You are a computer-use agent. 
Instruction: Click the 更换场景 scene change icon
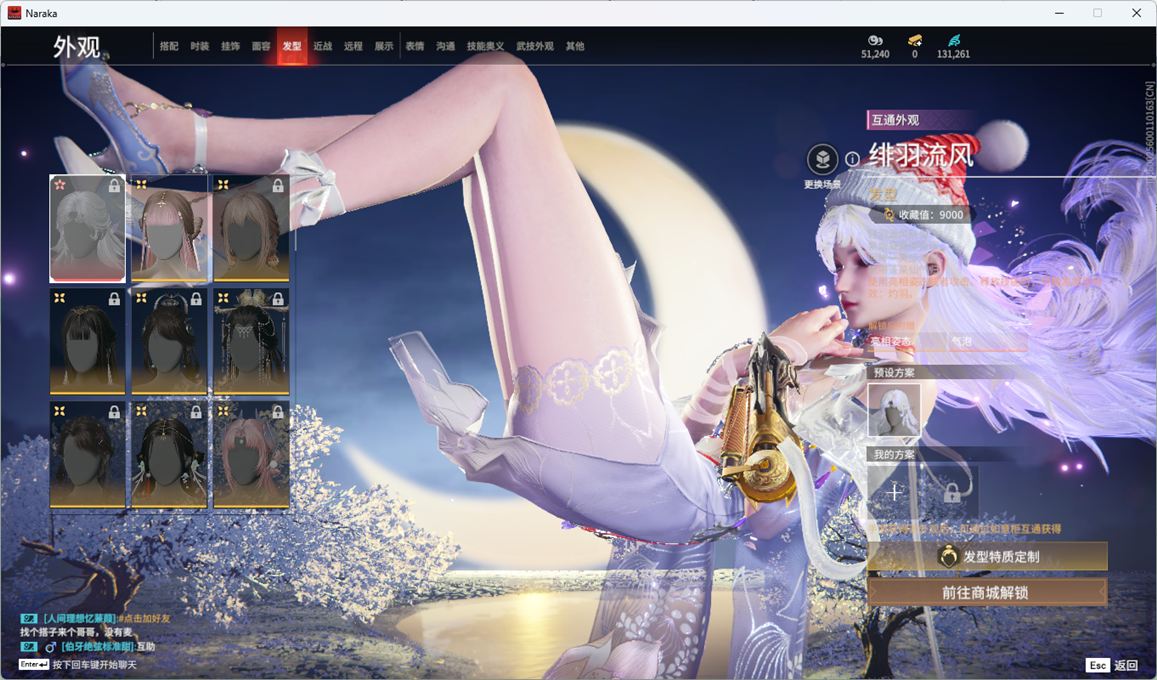(x=822, y=159)
